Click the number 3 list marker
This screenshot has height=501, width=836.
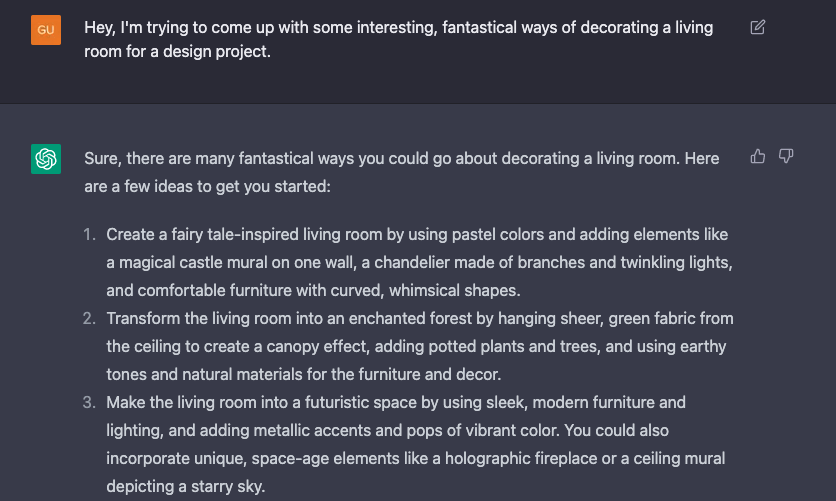click(90, 402)
